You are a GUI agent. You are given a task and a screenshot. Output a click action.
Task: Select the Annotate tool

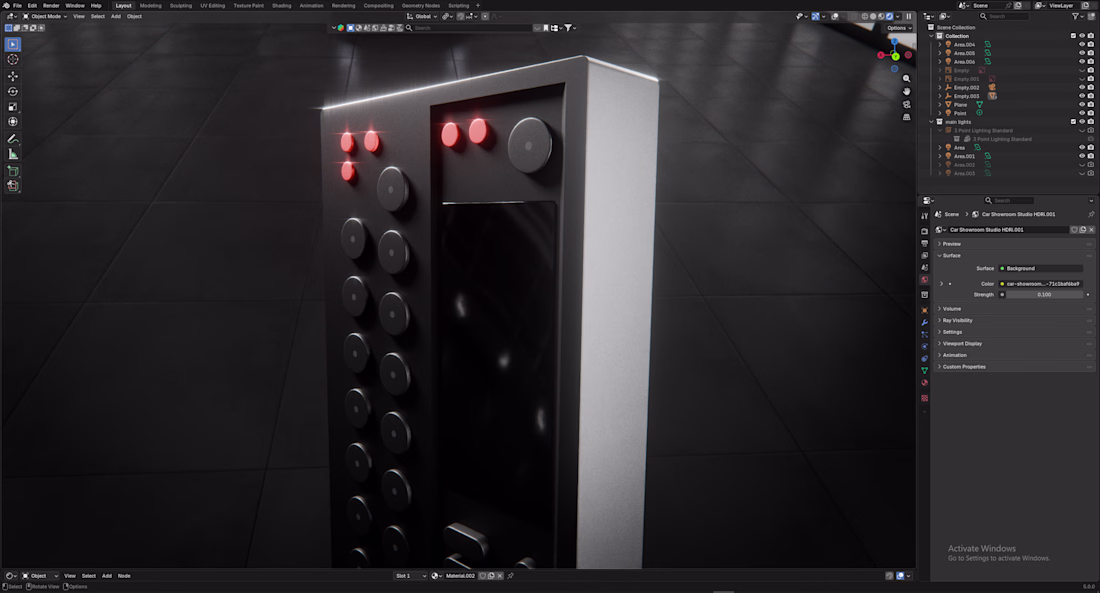pos(13,139)
